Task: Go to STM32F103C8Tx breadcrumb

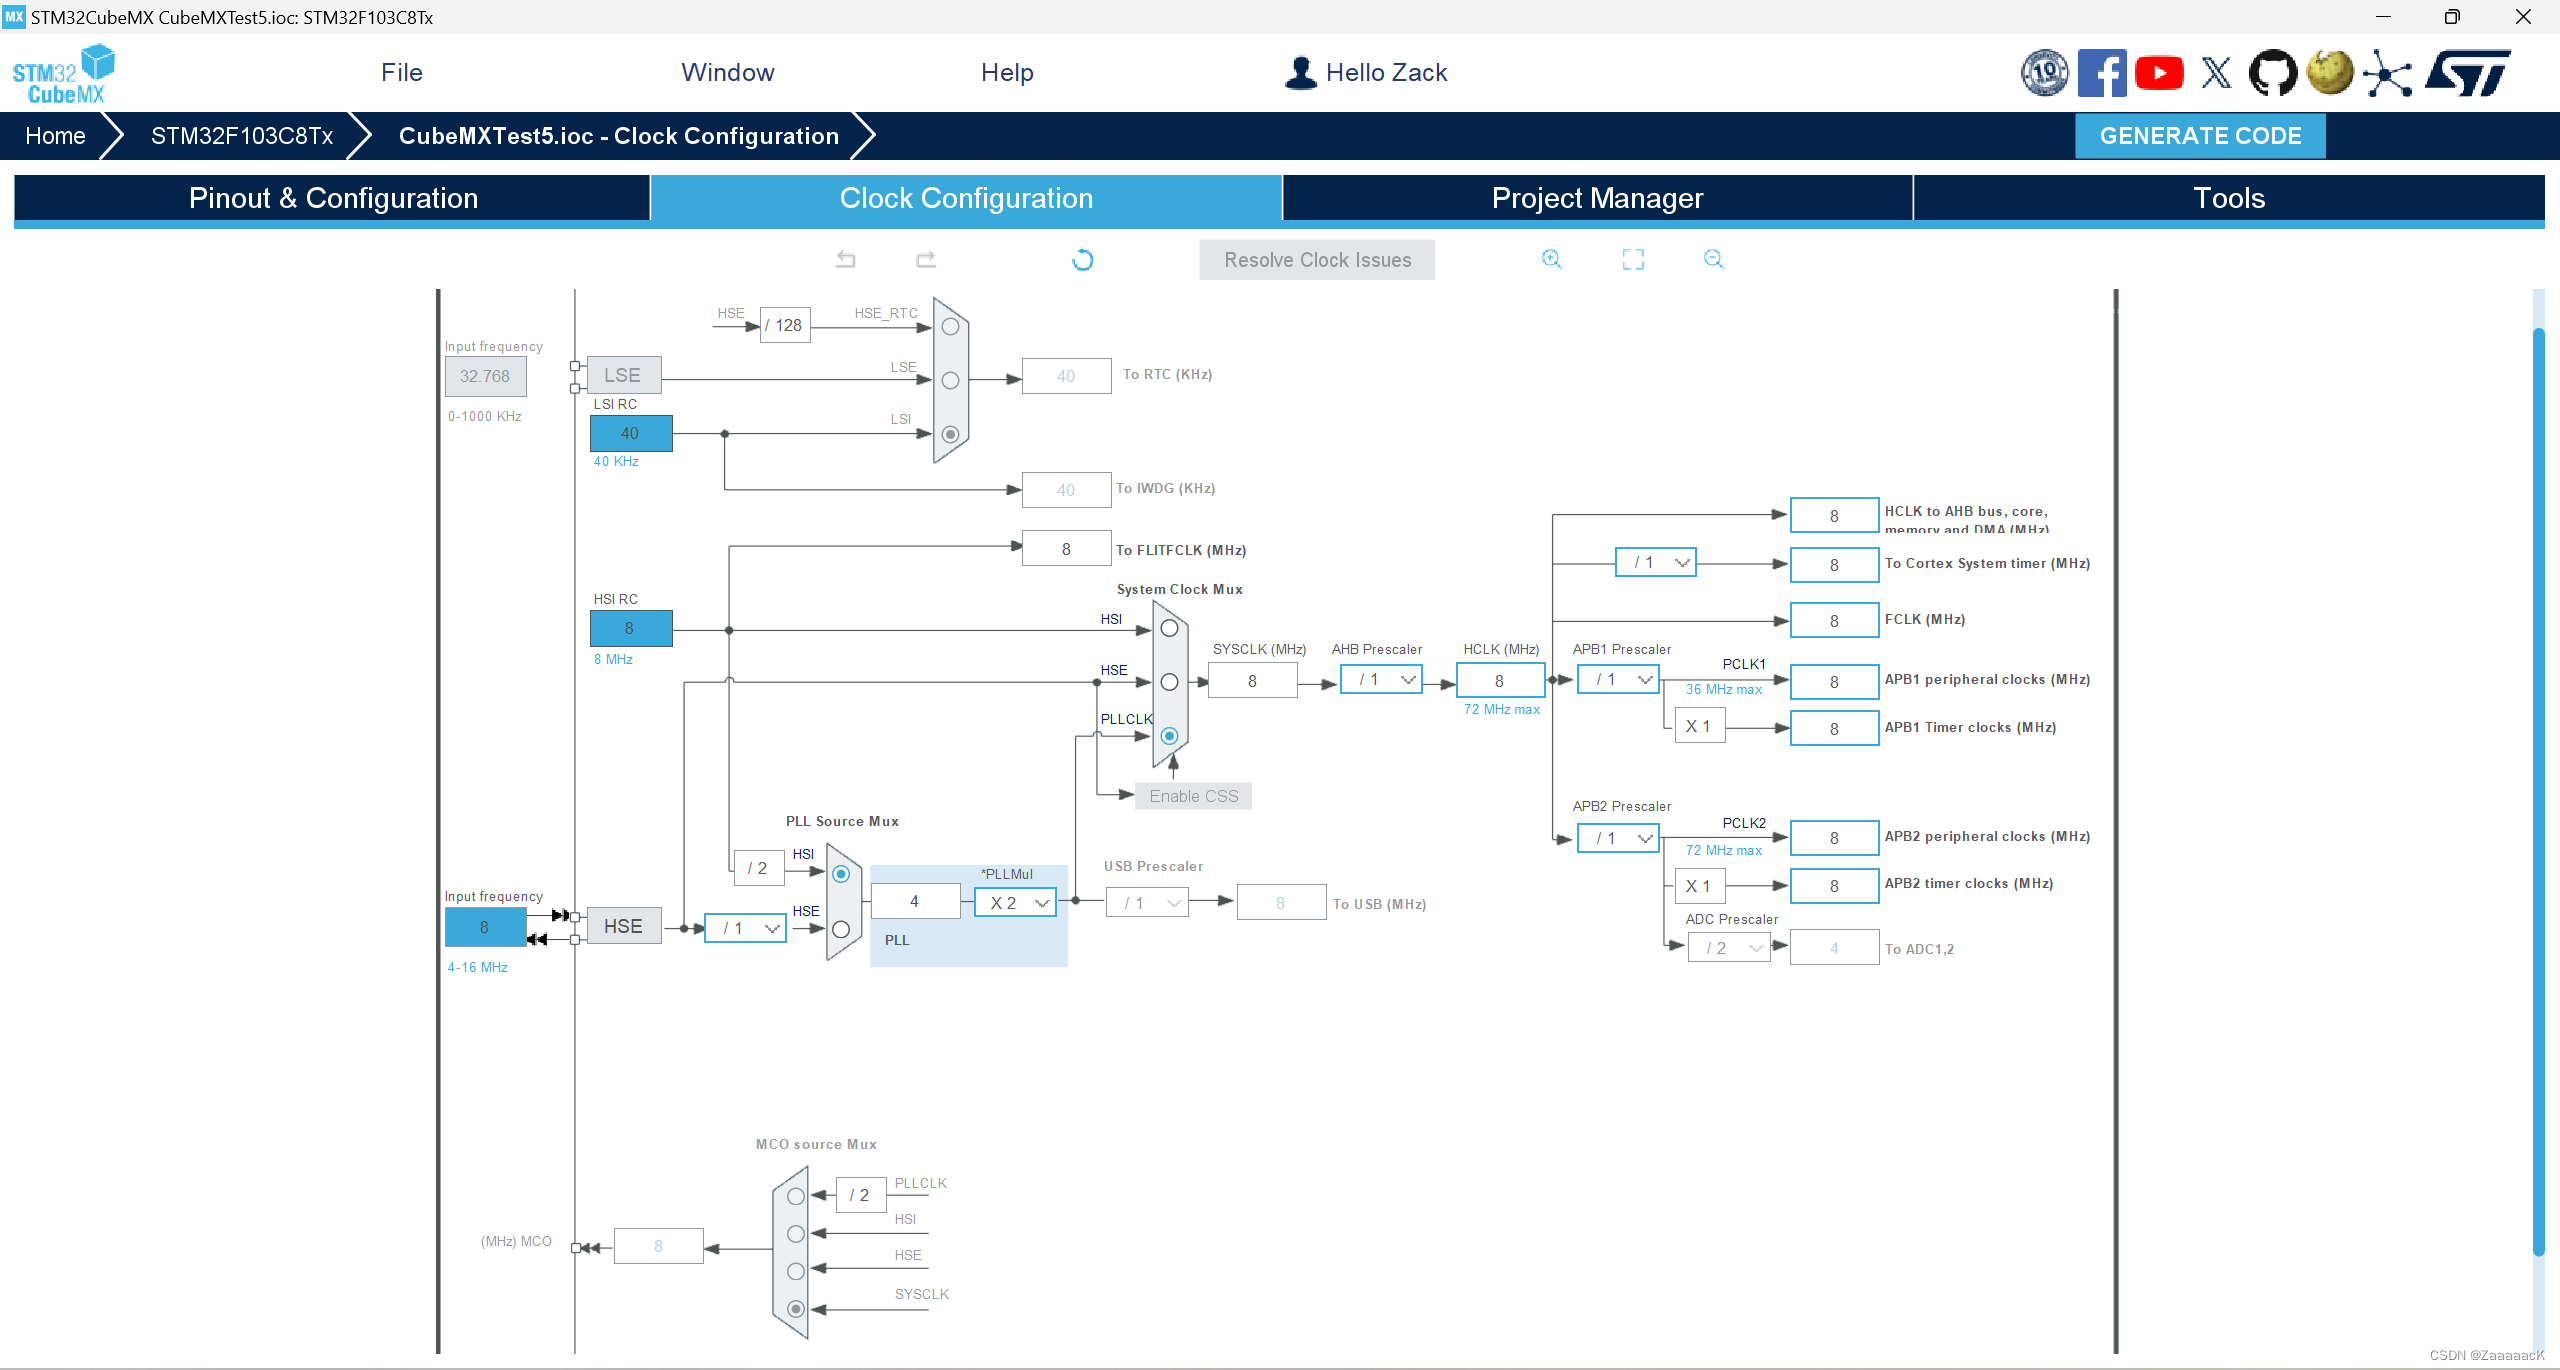Action: 242,136
